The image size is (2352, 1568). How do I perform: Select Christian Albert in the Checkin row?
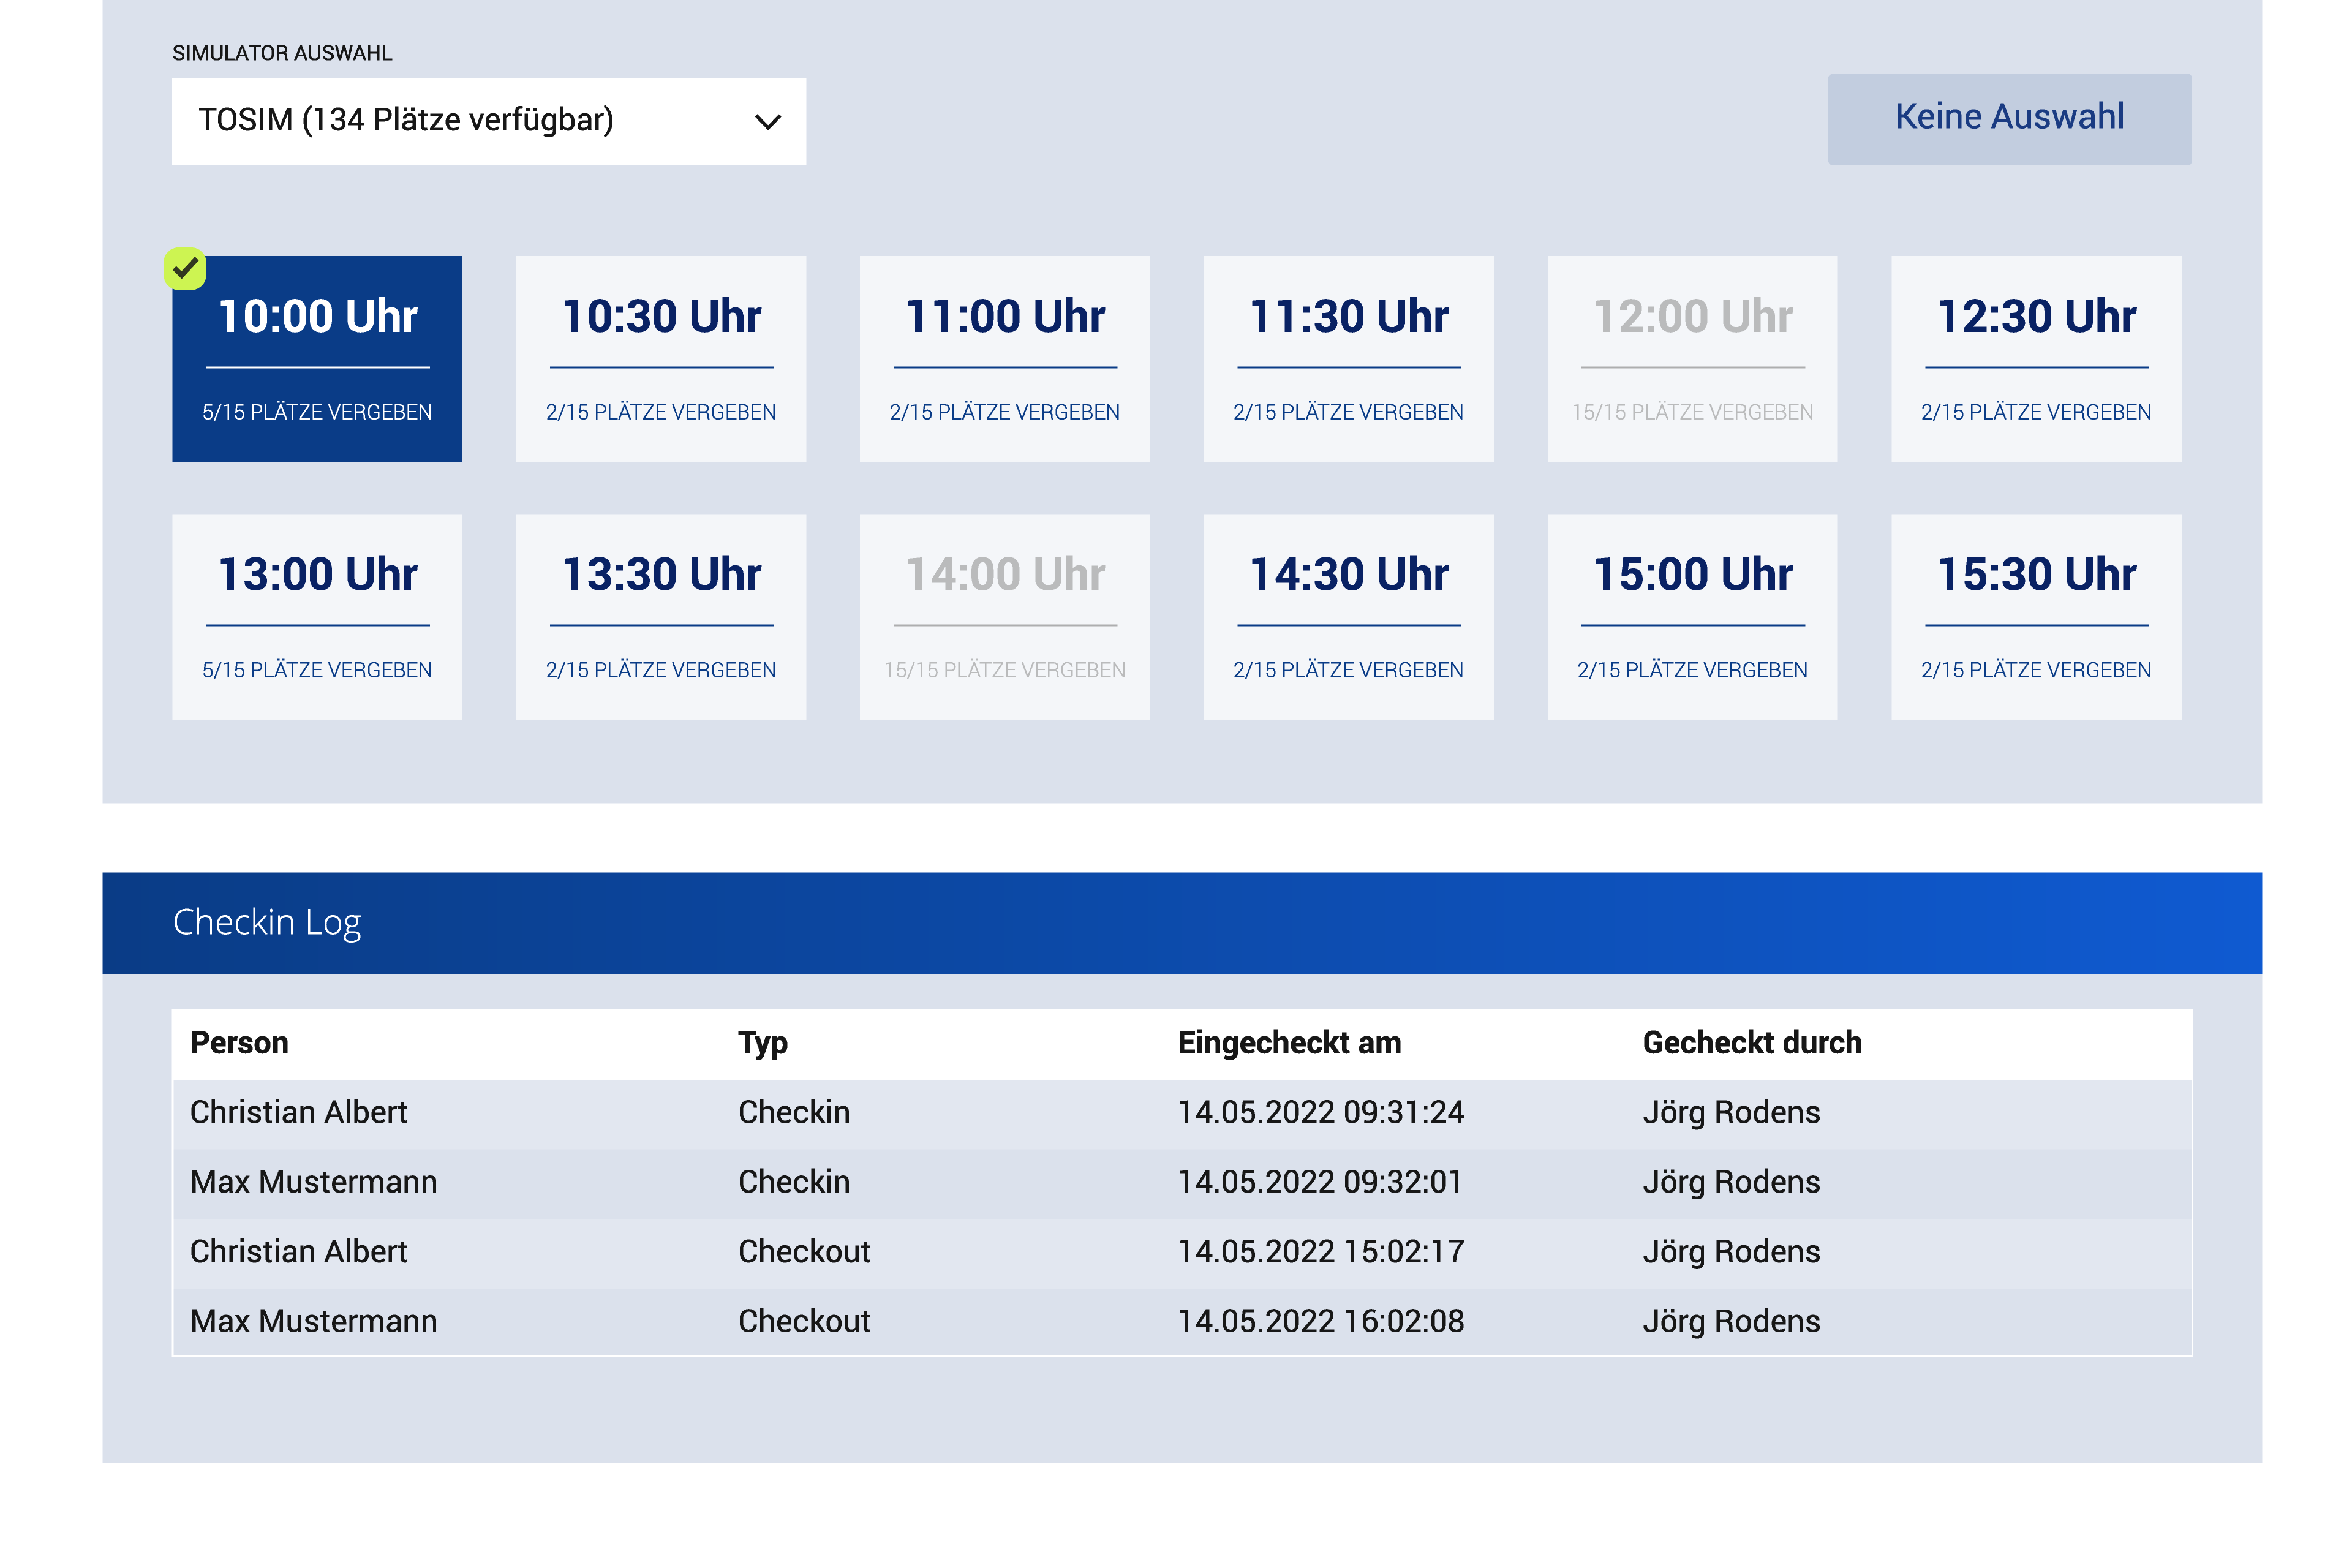click(298, 1113)
